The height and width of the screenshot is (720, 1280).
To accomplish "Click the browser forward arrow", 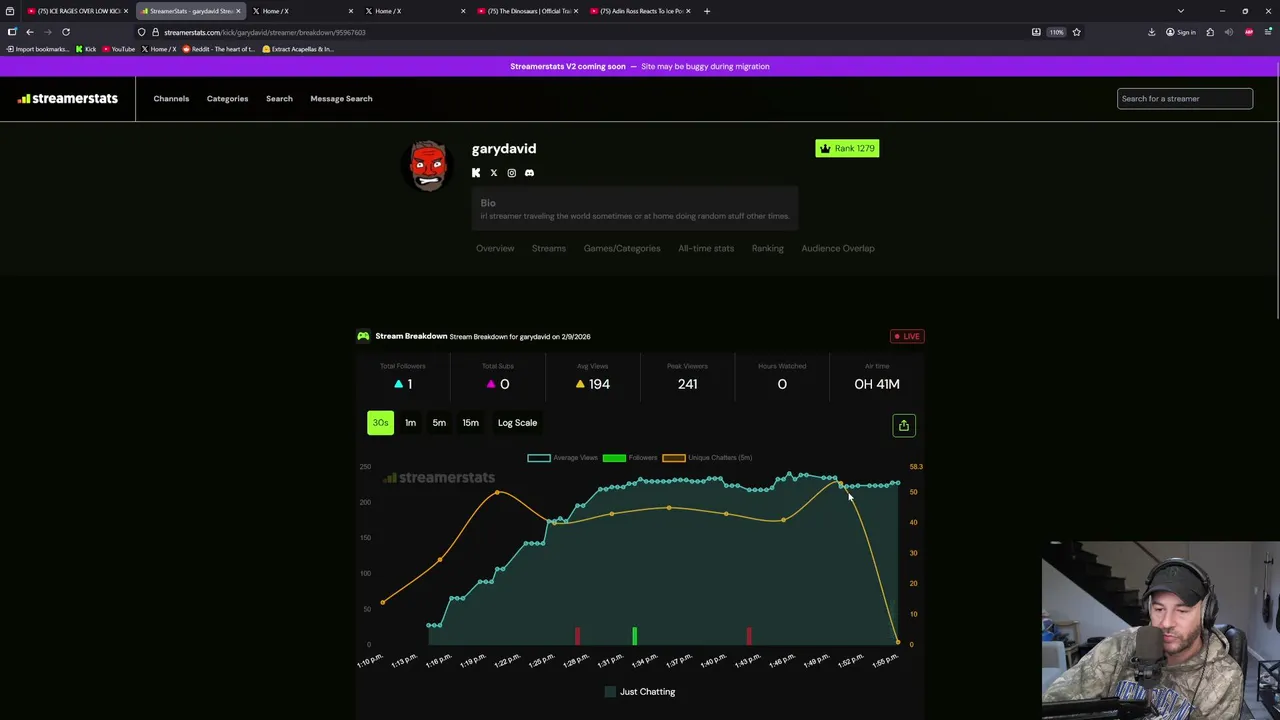I will click(x=47, y=32).
